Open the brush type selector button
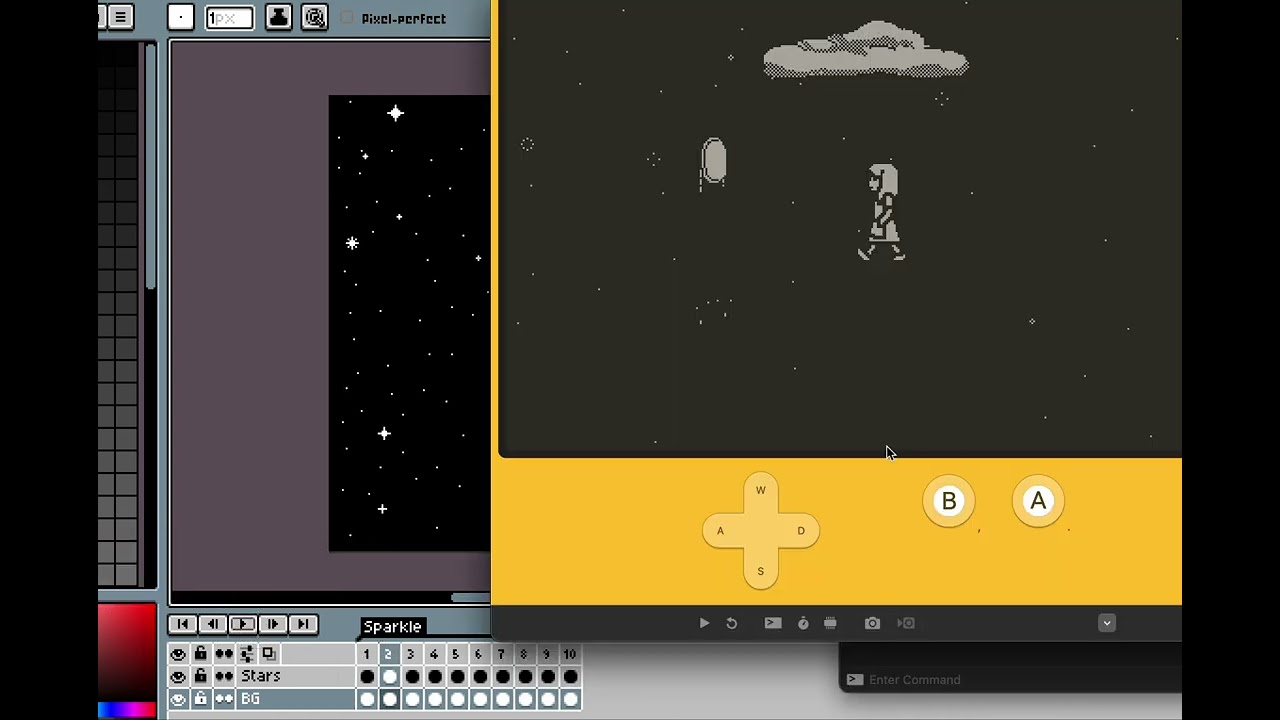1280x720 pixels. click(181, 18)
